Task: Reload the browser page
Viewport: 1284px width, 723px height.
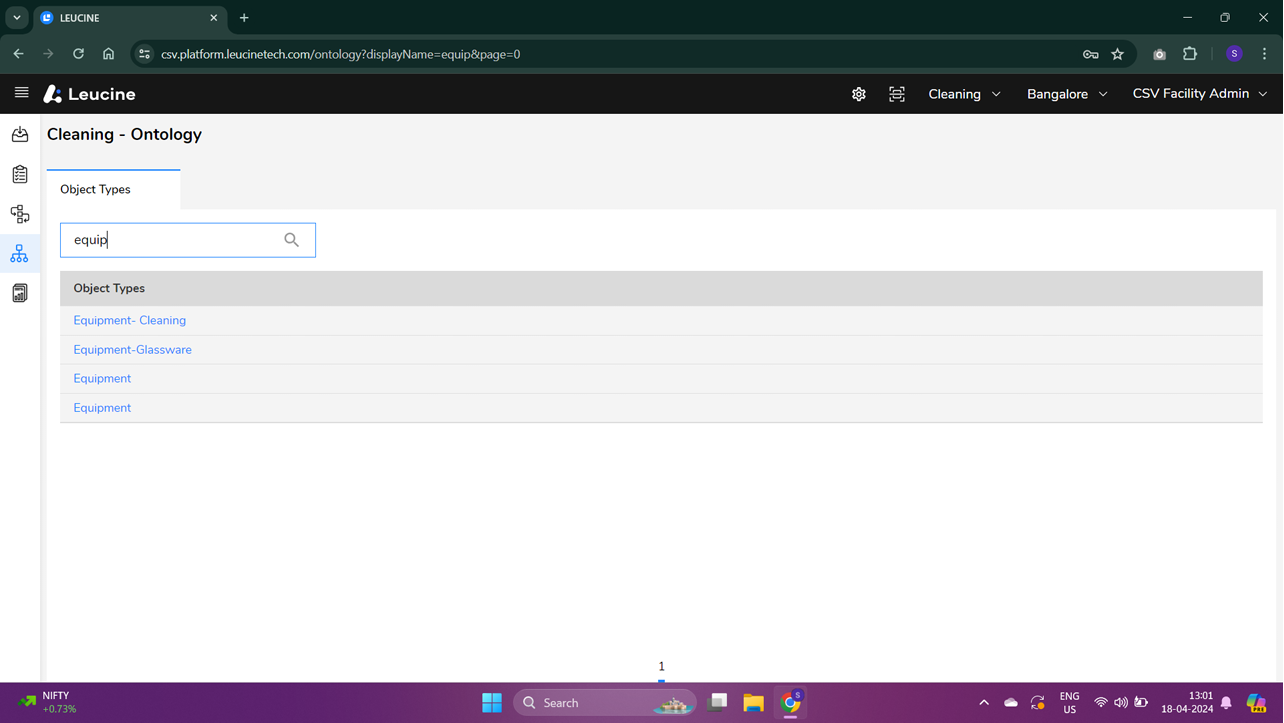Action: 78,54
